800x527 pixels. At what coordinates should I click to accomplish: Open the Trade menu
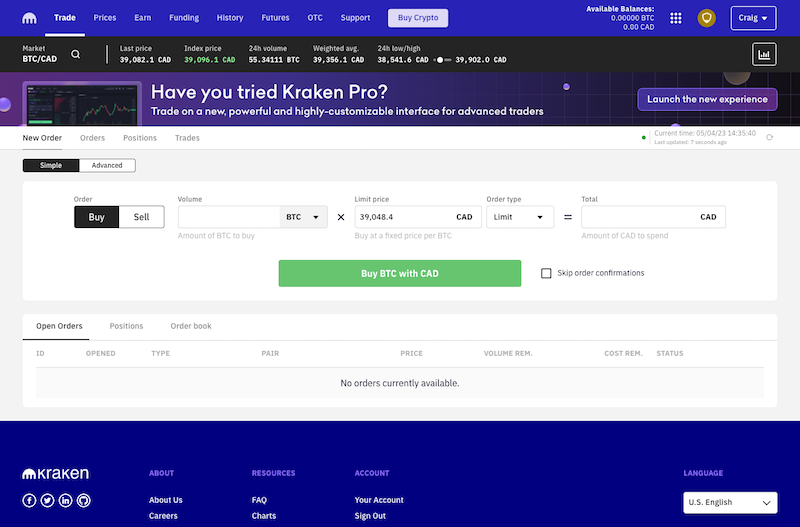[65, 18]
